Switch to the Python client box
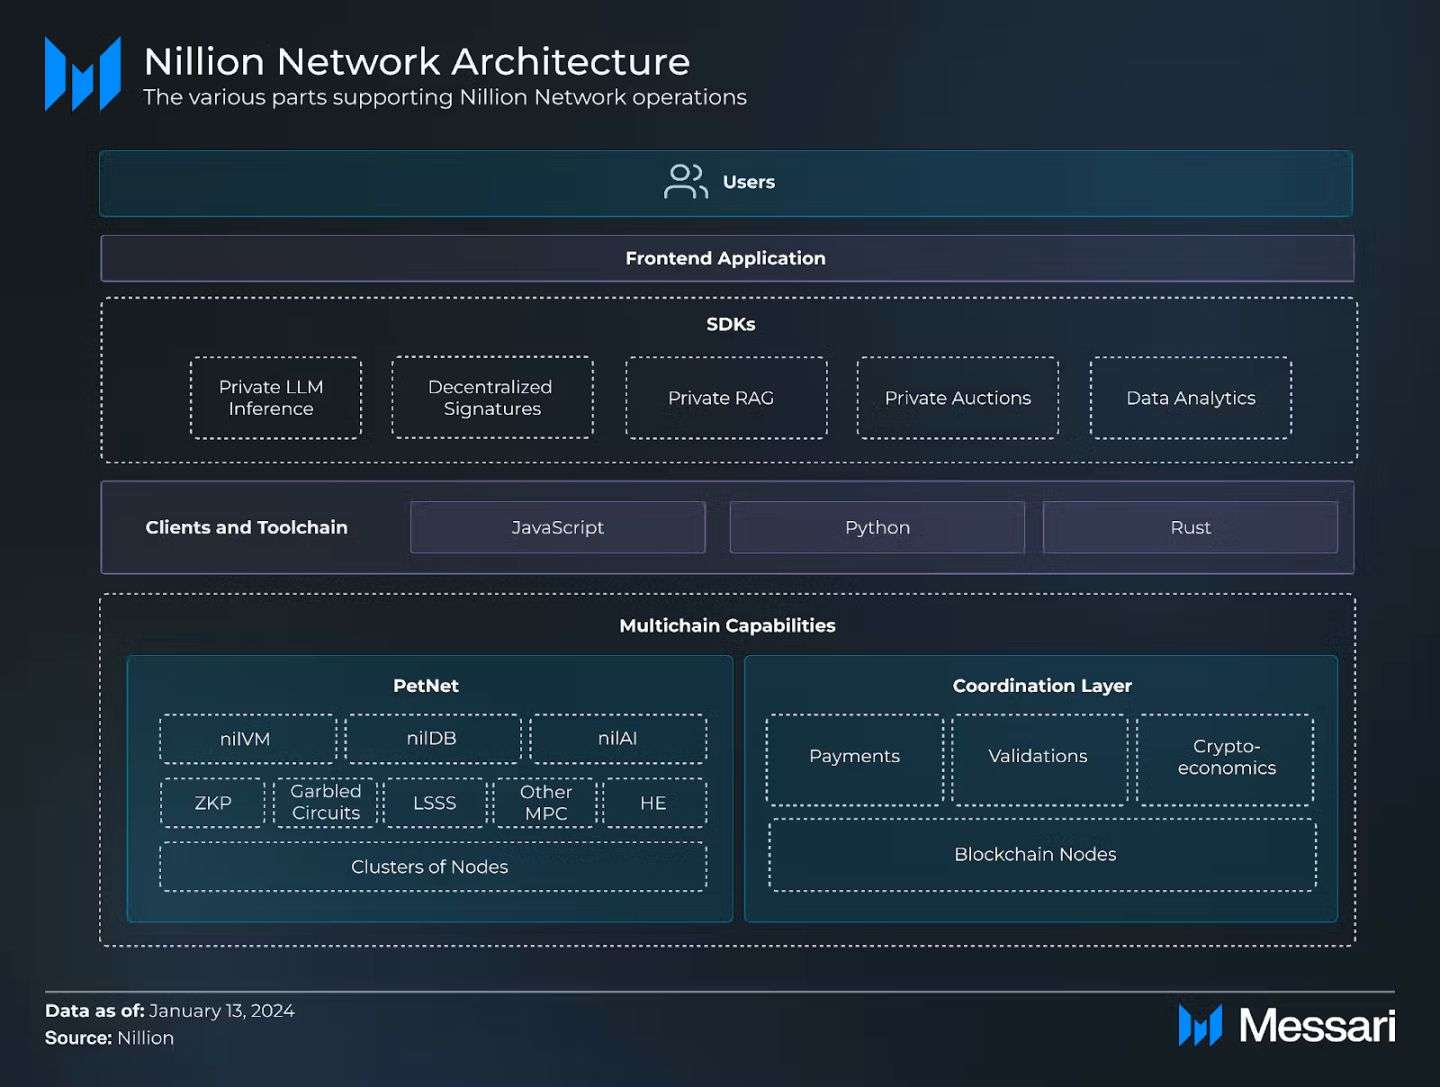Viewport: 1440px width, 1087px height. click(877, 527)
